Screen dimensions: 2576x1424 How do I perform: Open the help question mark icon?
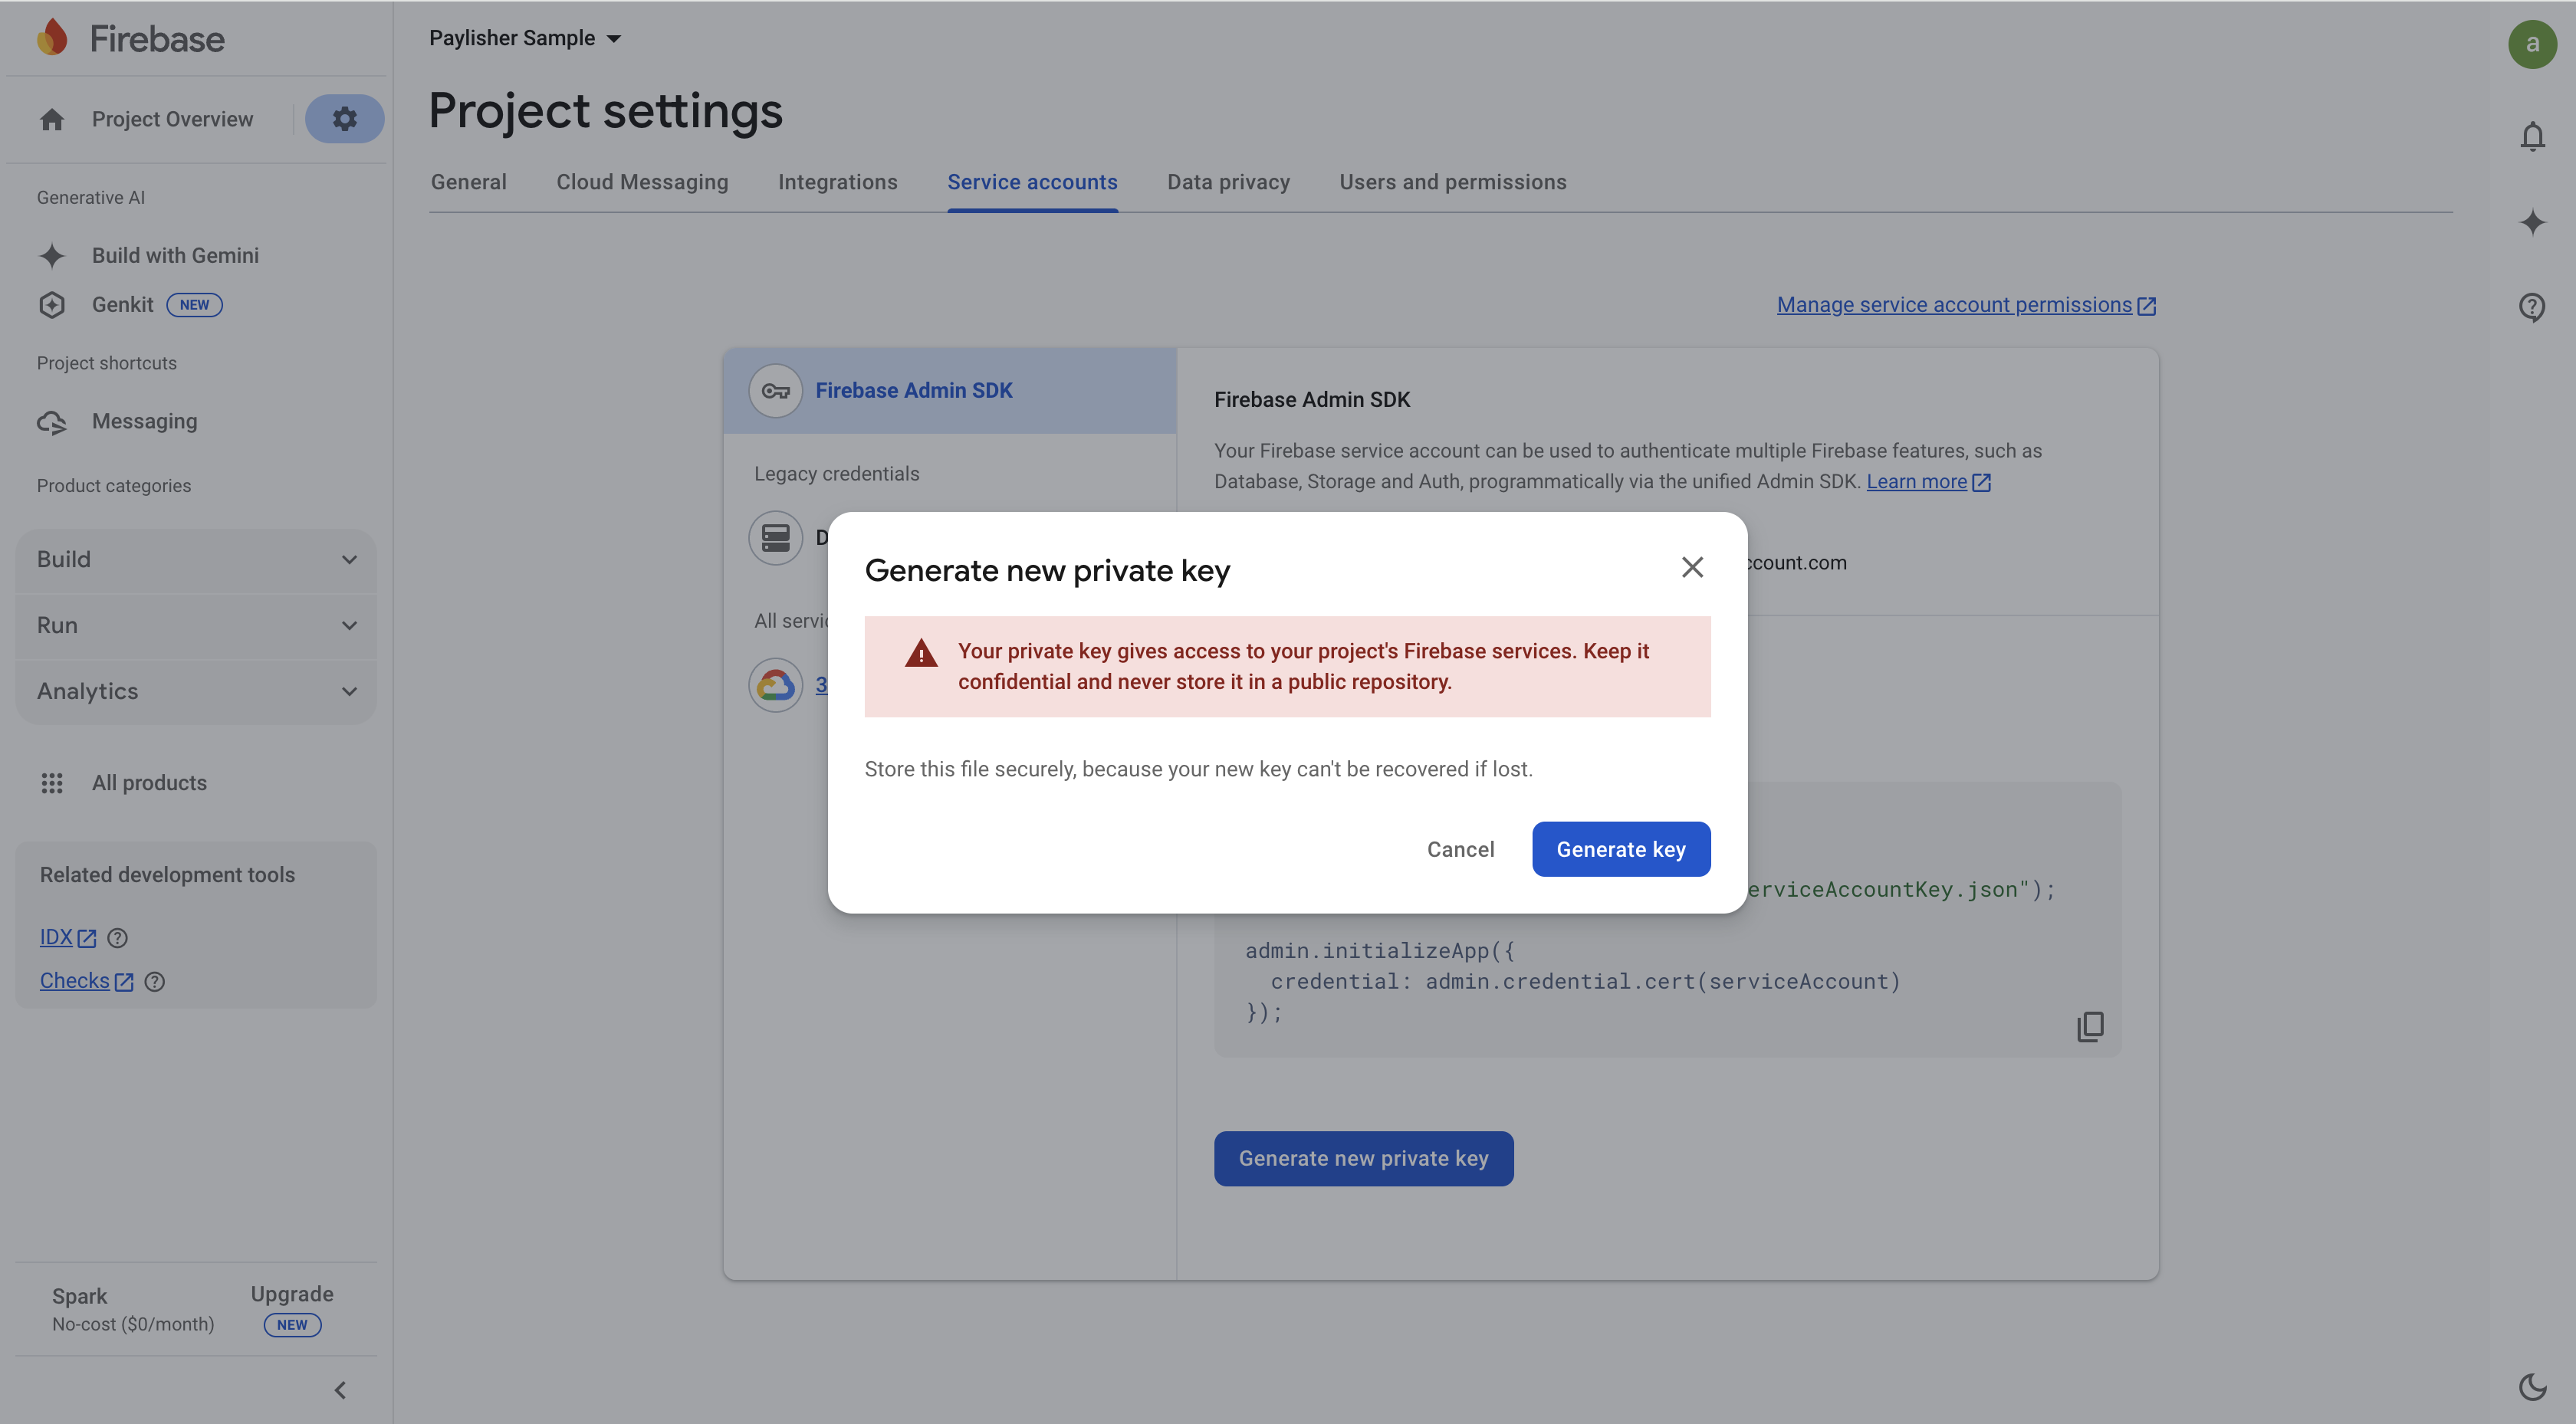[2532, 307]
